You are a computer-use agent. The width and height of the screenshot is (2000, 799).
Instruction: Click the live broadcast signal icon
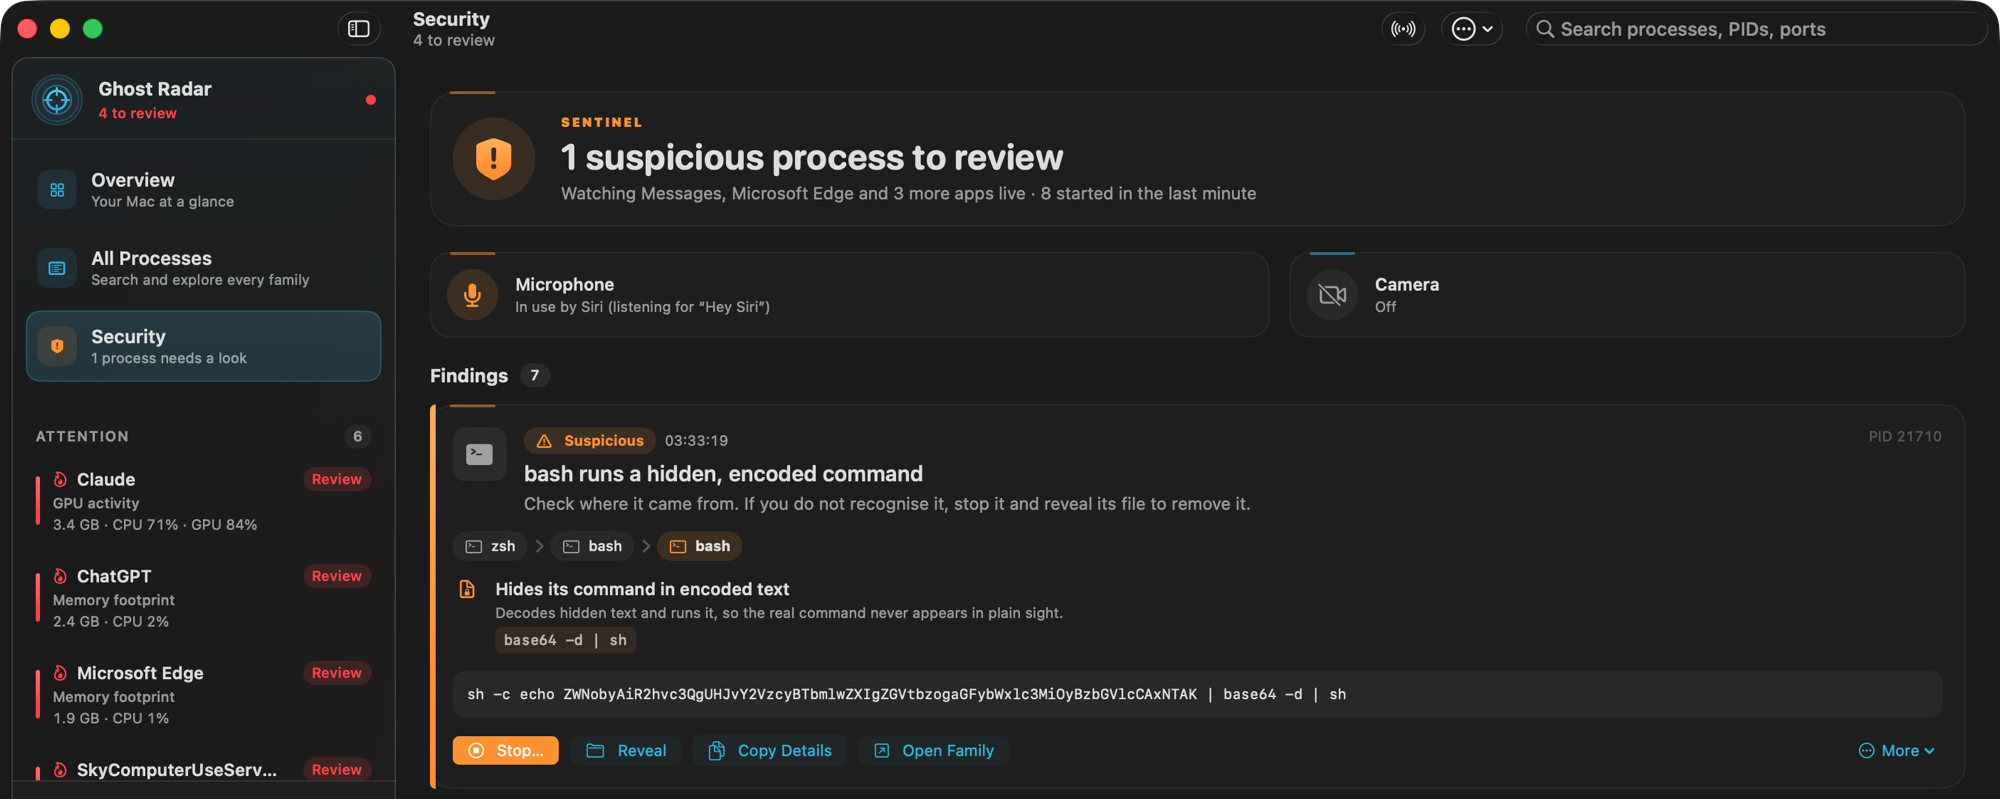[1404, 29]
